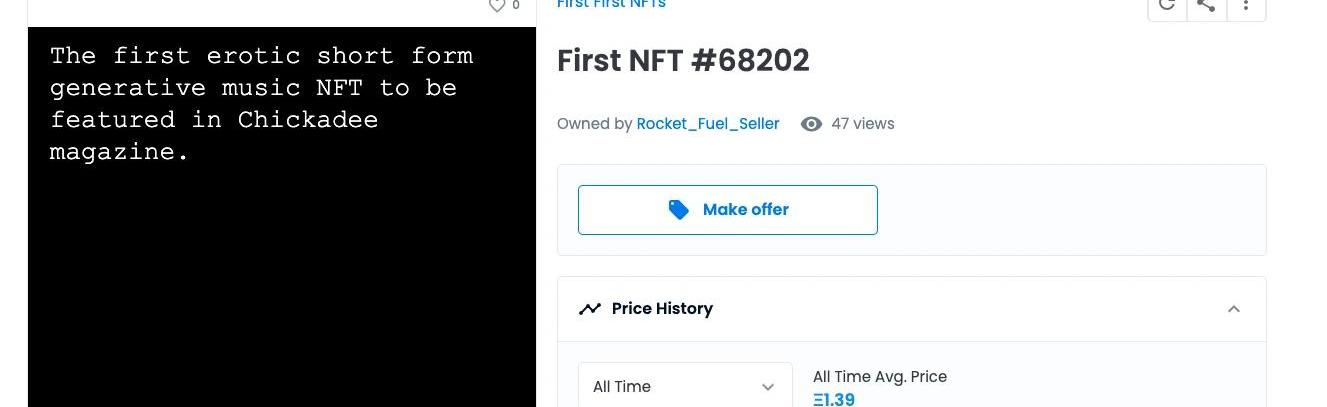The width and height of the screenshot is (1327, 407).
Task: Click the All Time dropdown arrow
Action: click(768, 387)
